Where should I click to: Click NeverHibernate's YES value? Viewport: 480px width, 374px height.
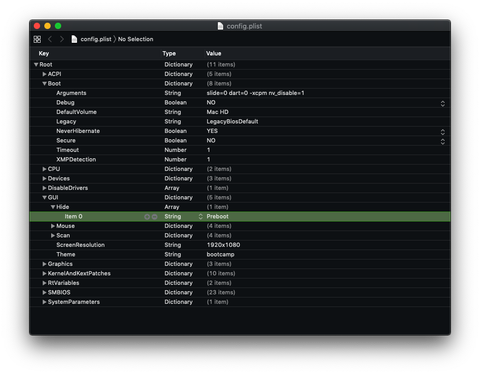[212, 131]
